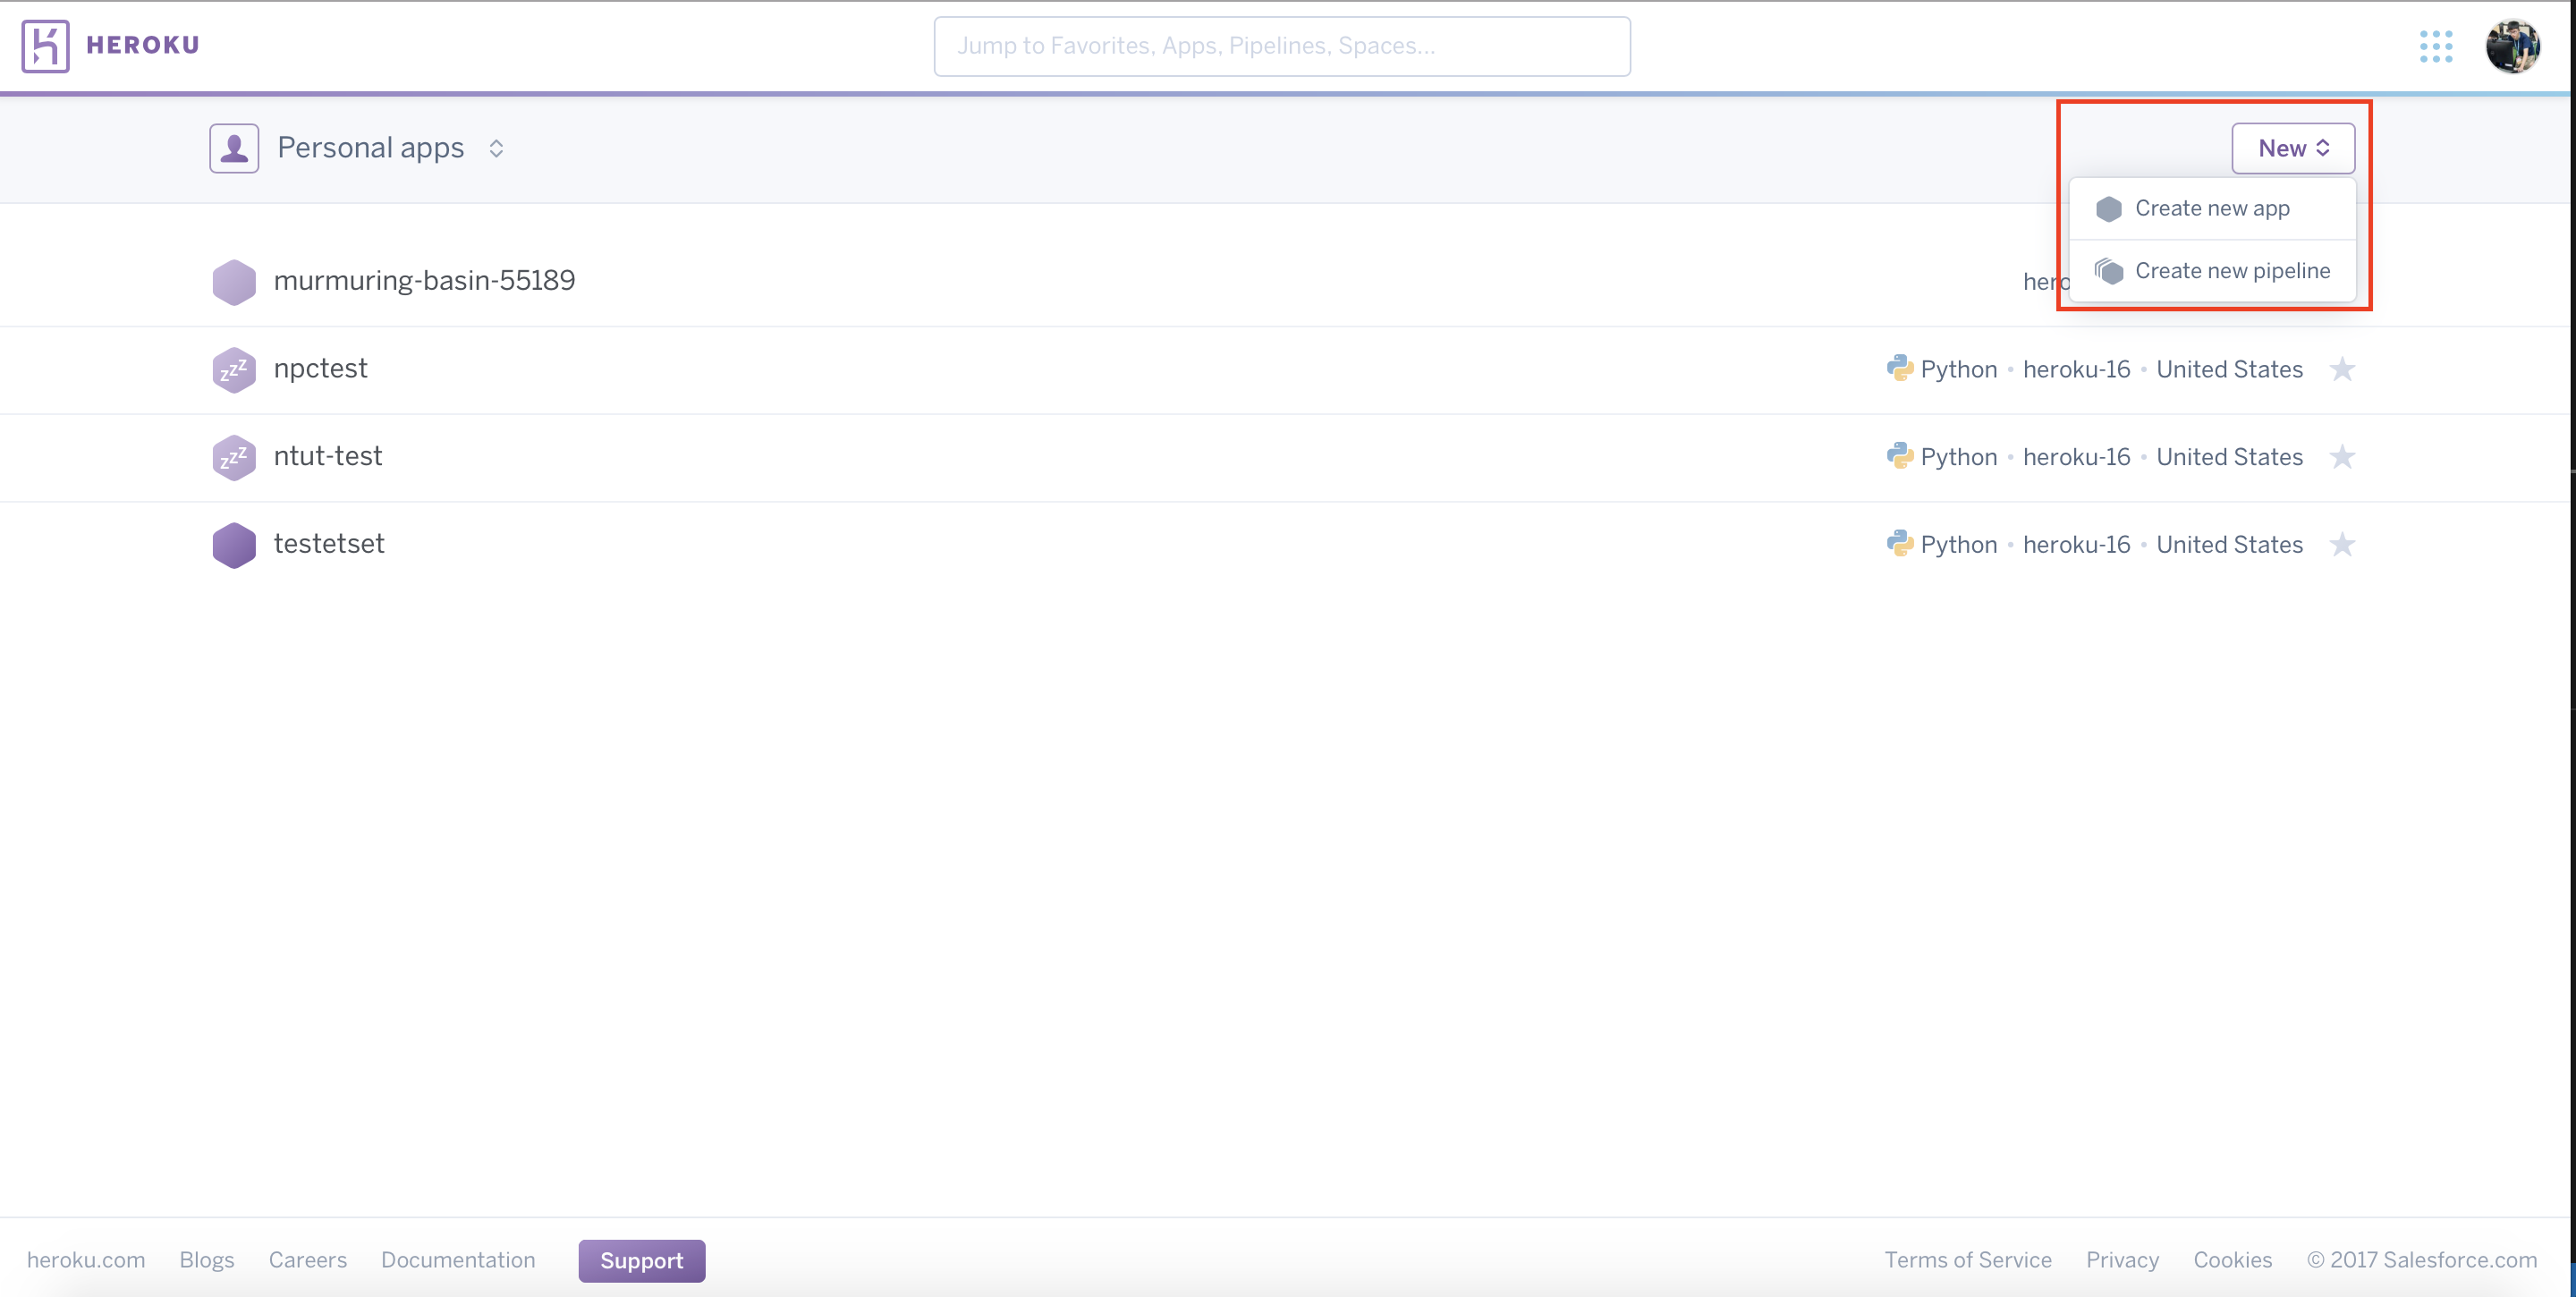The image size is (2576, 1297).
Task: Open the Documentation footer link
Action: (458, 1260)
